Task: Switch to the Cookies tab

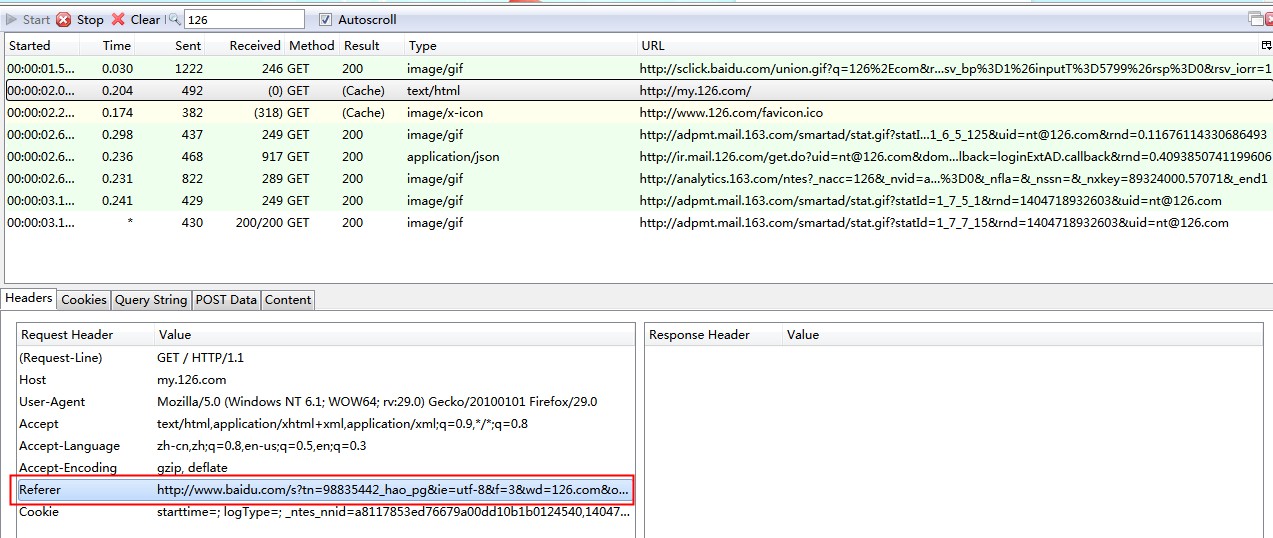Action: coord(84,300)
